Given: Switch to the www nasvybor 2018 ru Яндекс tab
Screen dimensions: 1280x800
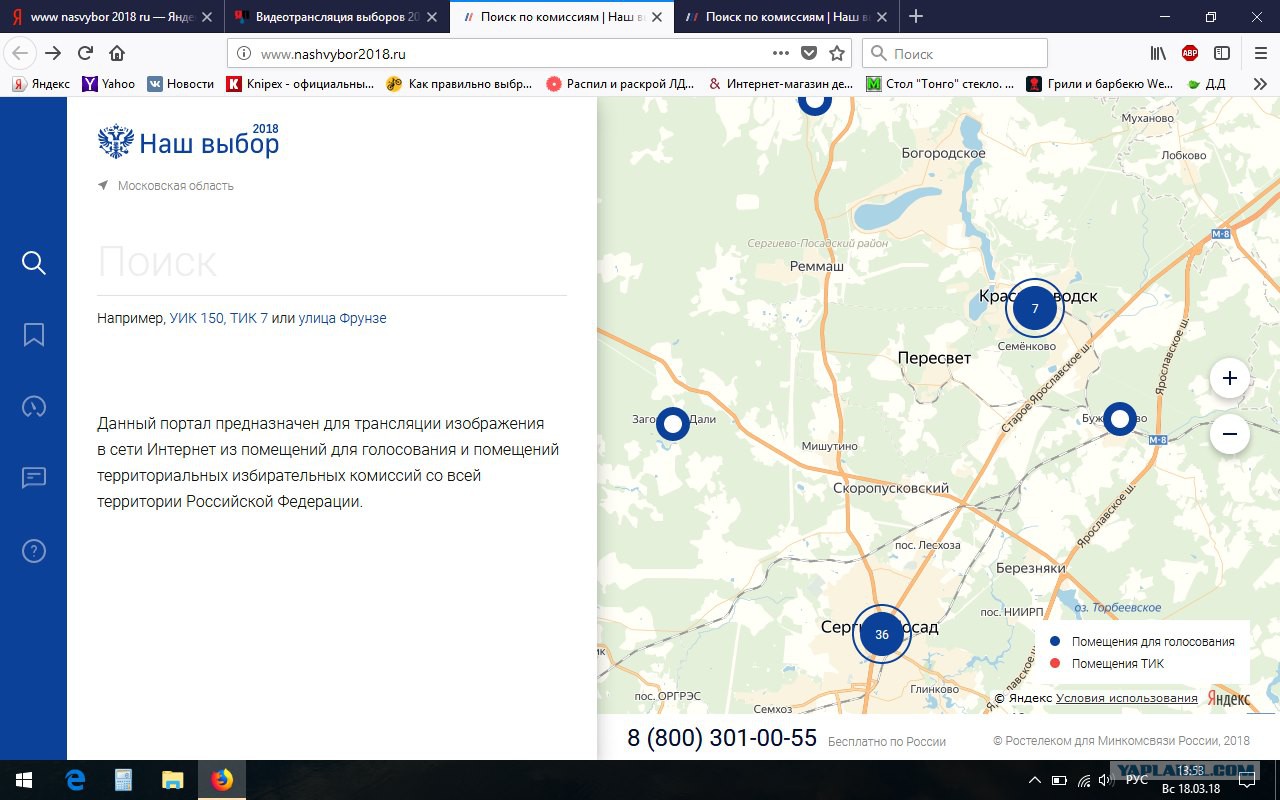Looking at the screenshot, I should [x=110, y=17].
